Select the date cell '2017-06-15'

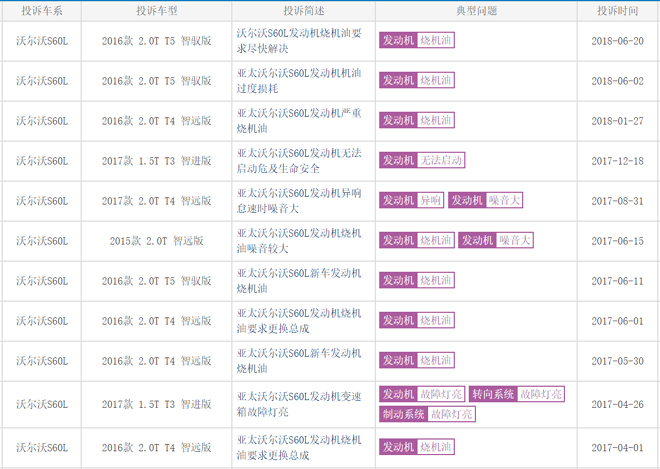click(617, 241)
